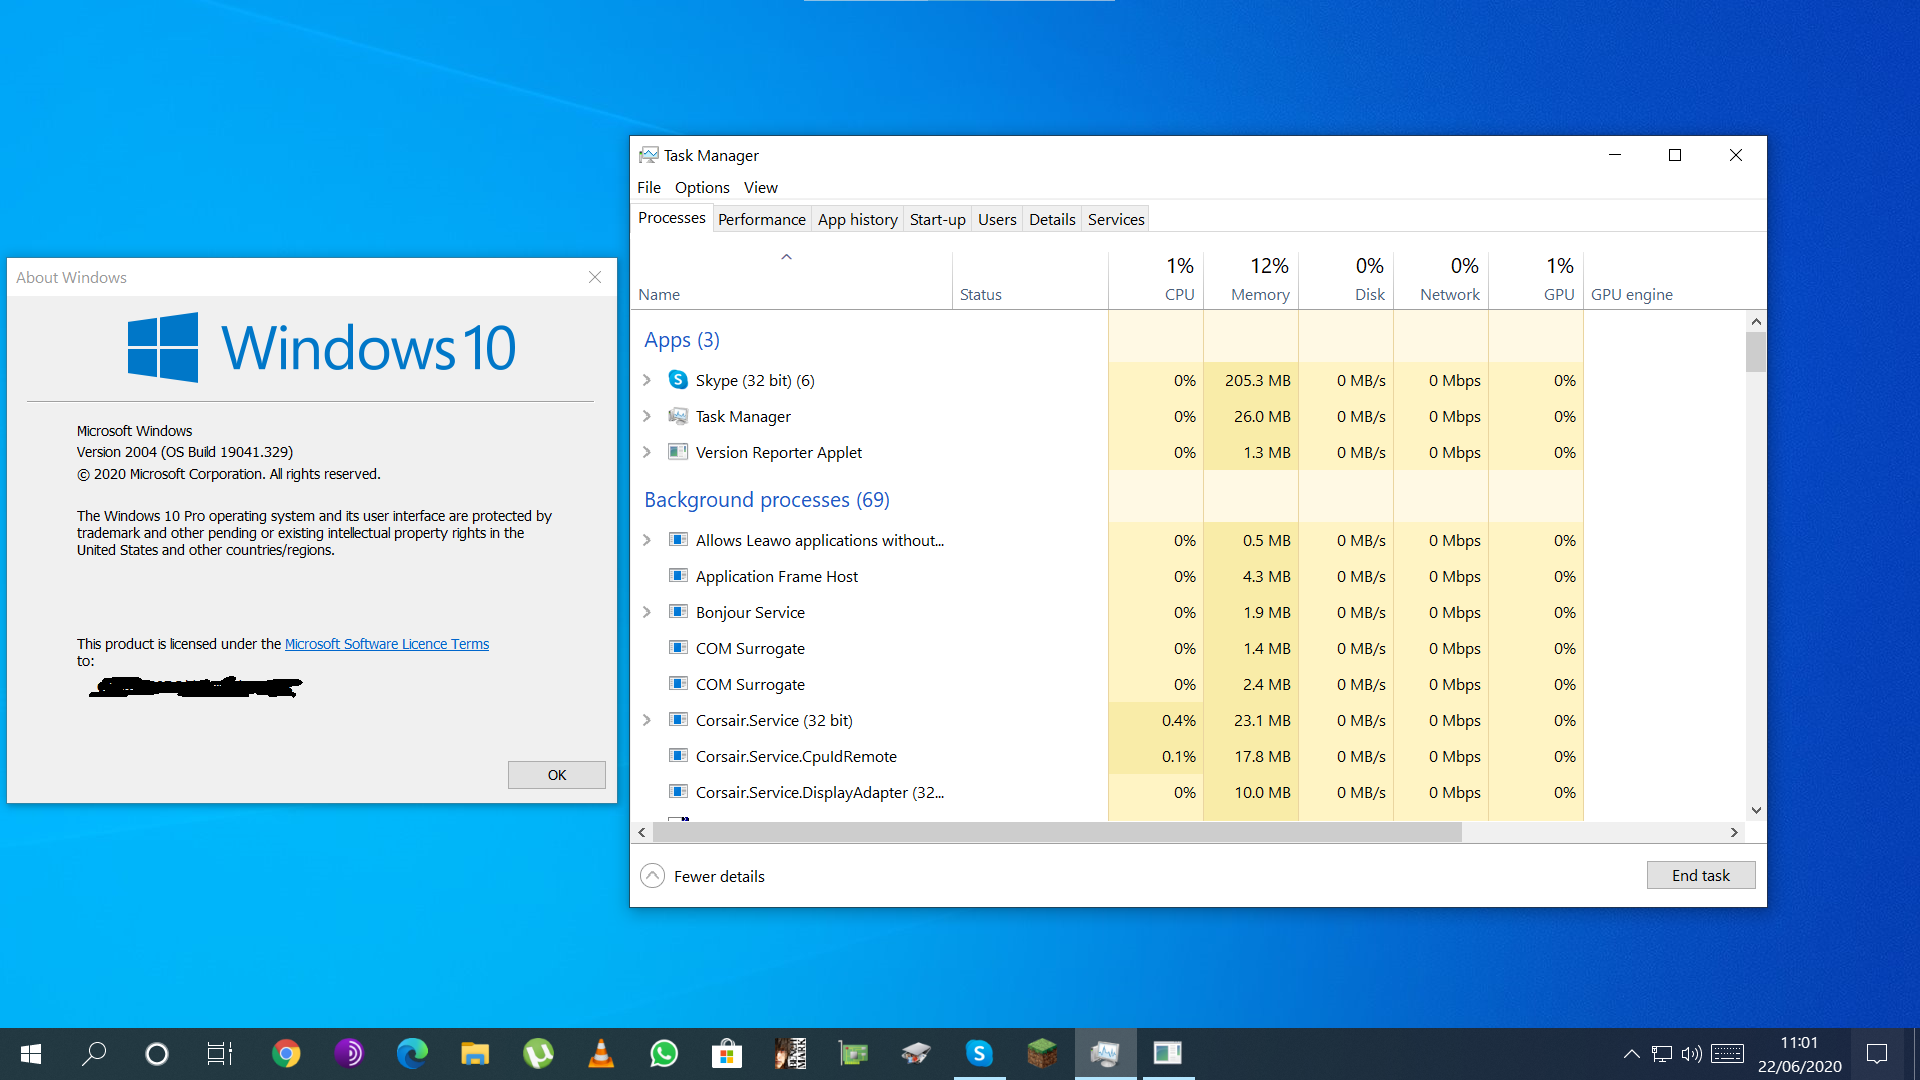The width and height of the screenshot is (1920, 1080).
Task: Collapse to Fewer details view
Action: click(702, 876)
